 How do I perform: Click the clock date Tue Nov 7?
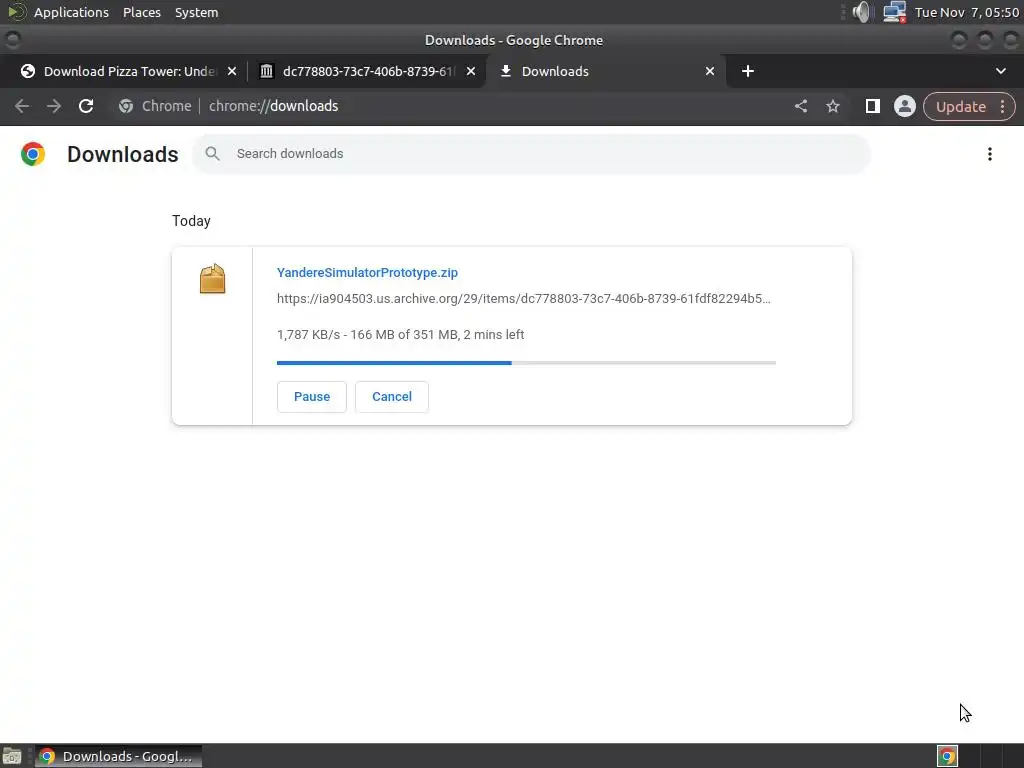click(x=967, y=12)
